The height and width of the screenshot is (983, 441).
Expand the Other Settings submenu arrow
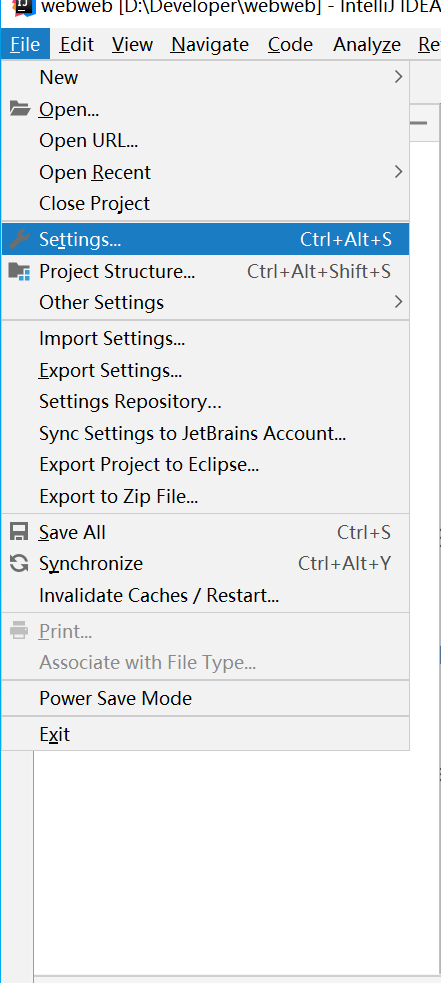point(398,302)
